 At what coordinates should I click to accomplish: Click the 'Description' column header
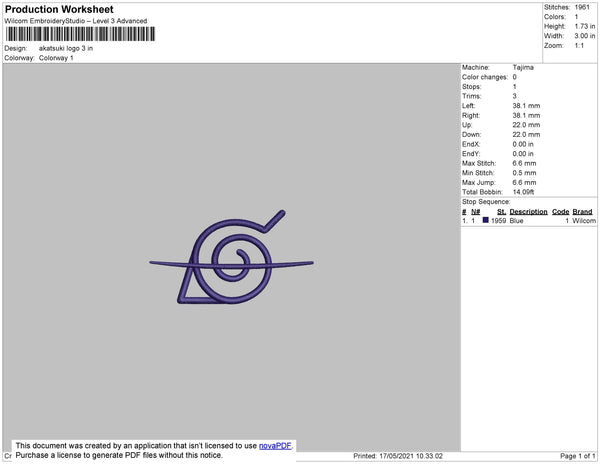(x=528, y=212)
